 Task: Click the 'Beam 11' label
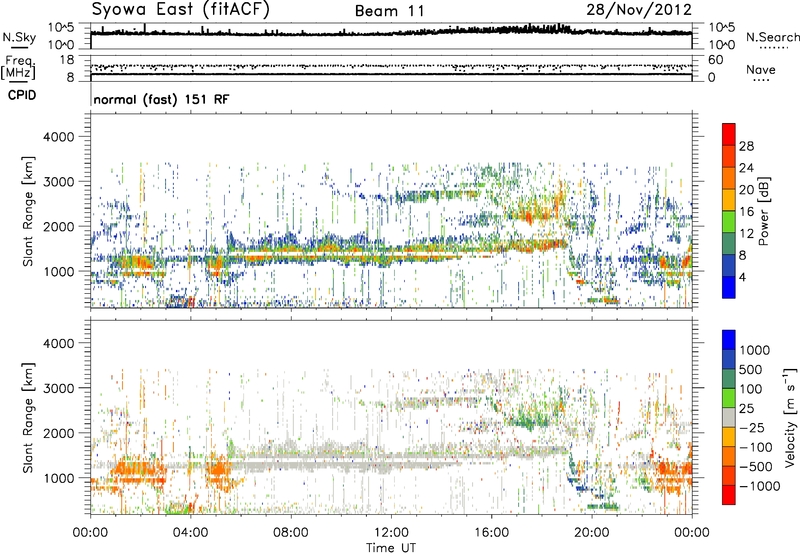tap(389, 11)
